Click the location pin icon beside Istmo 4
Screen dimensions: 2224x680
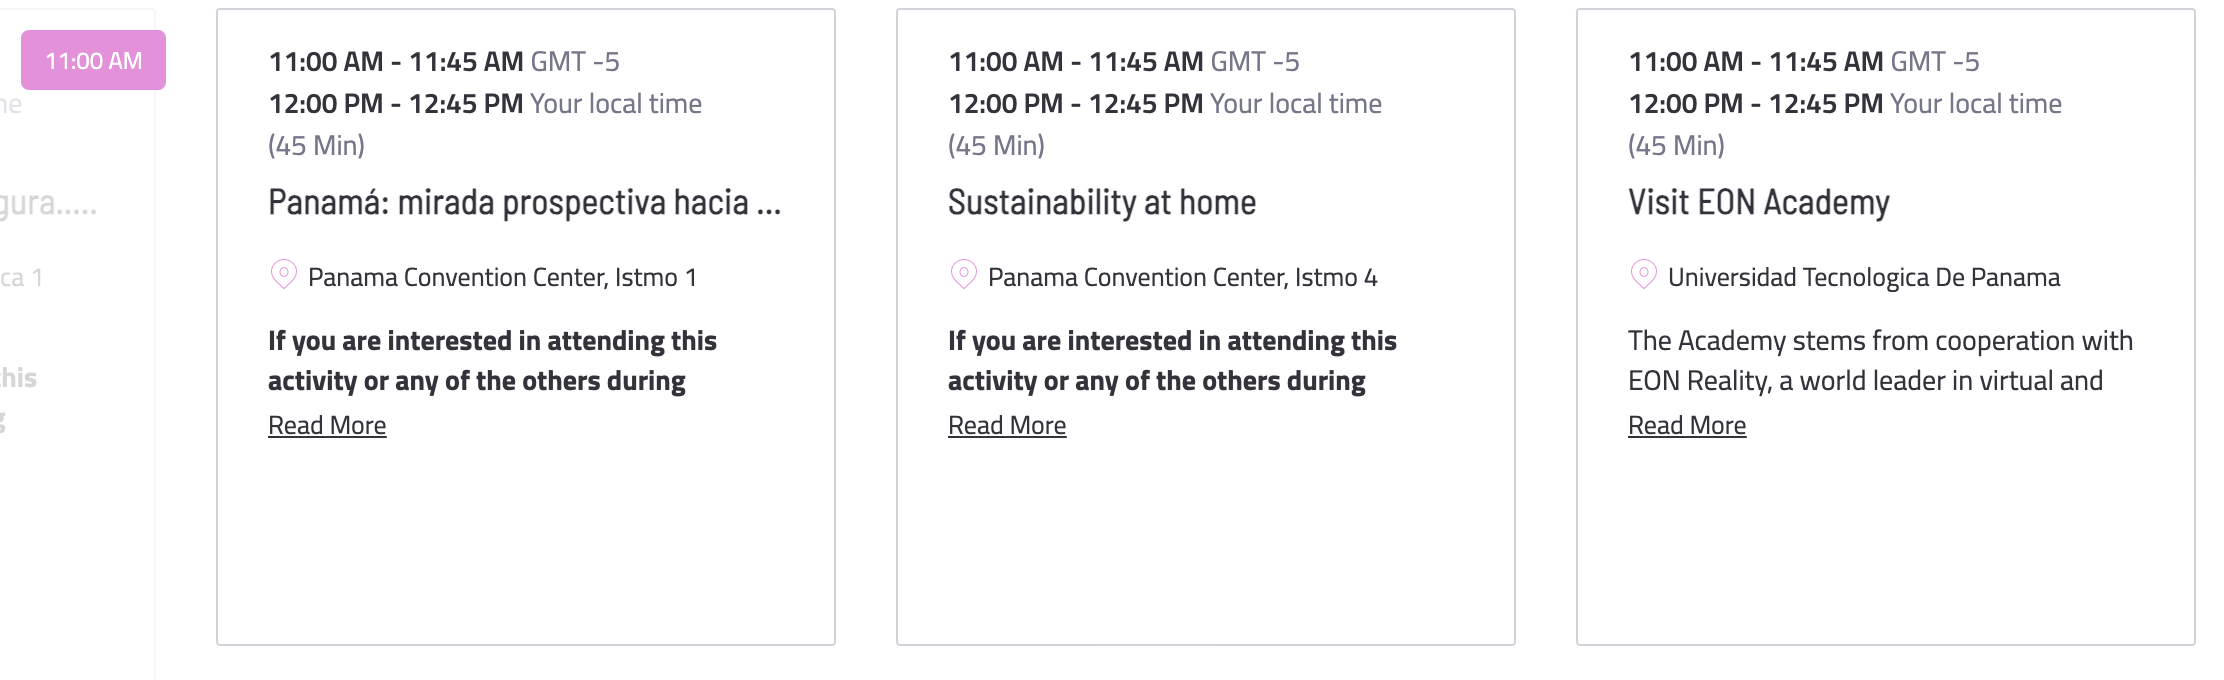coord(964,275)
